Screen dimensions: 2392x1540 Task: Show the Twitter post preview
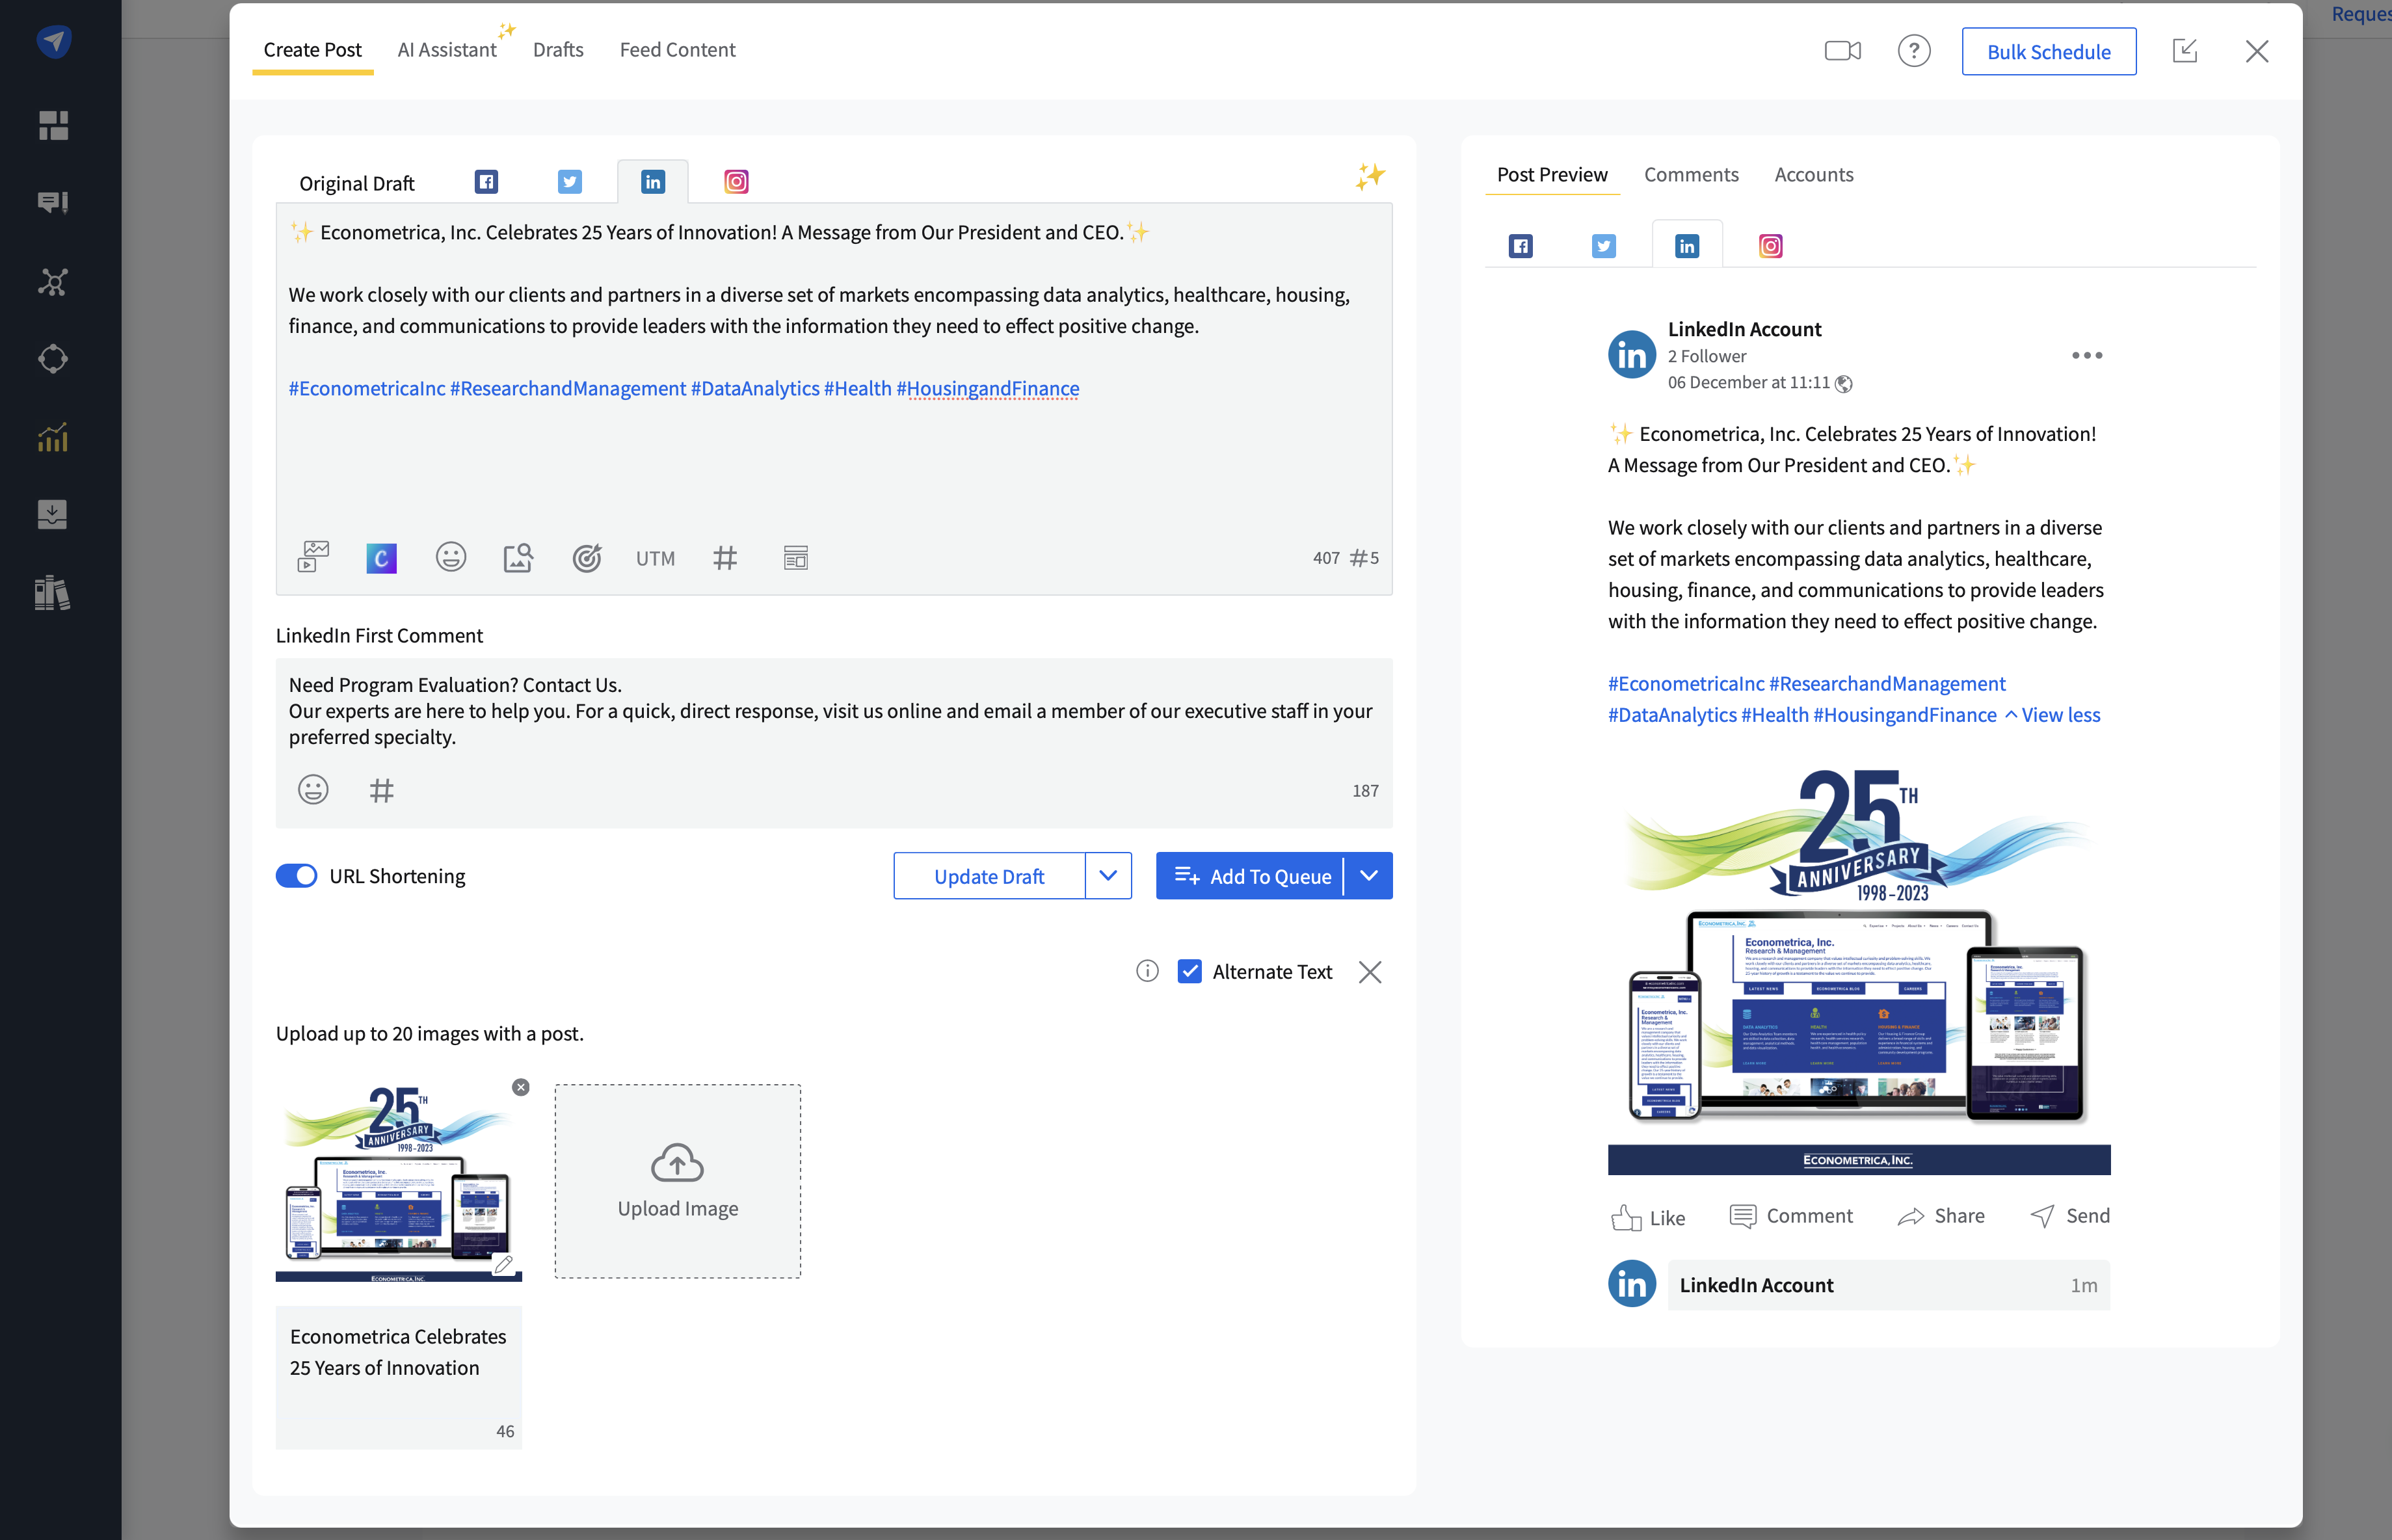[x=1604, y=246]
